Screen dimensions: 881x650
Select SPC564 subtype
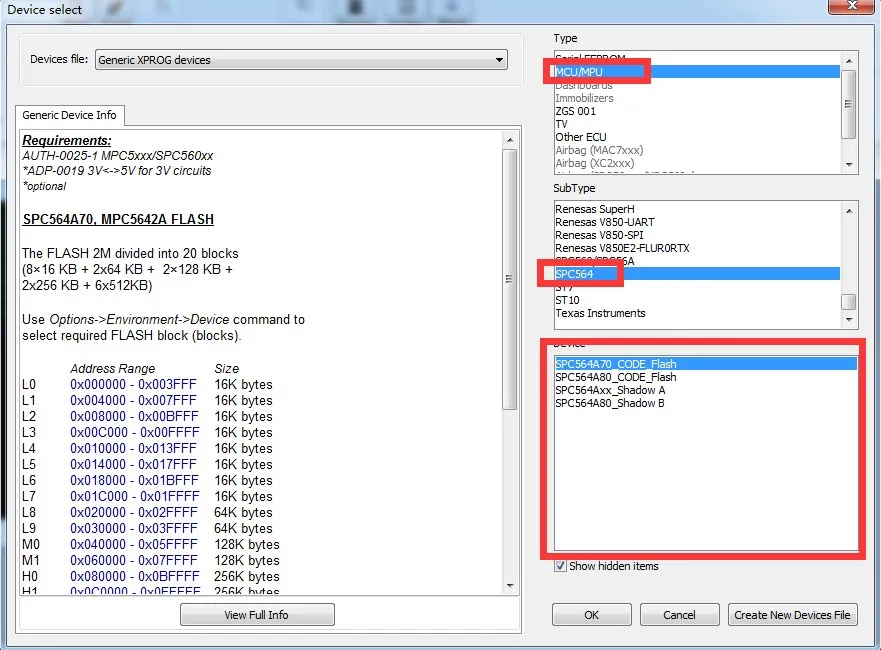click(697, 274)
